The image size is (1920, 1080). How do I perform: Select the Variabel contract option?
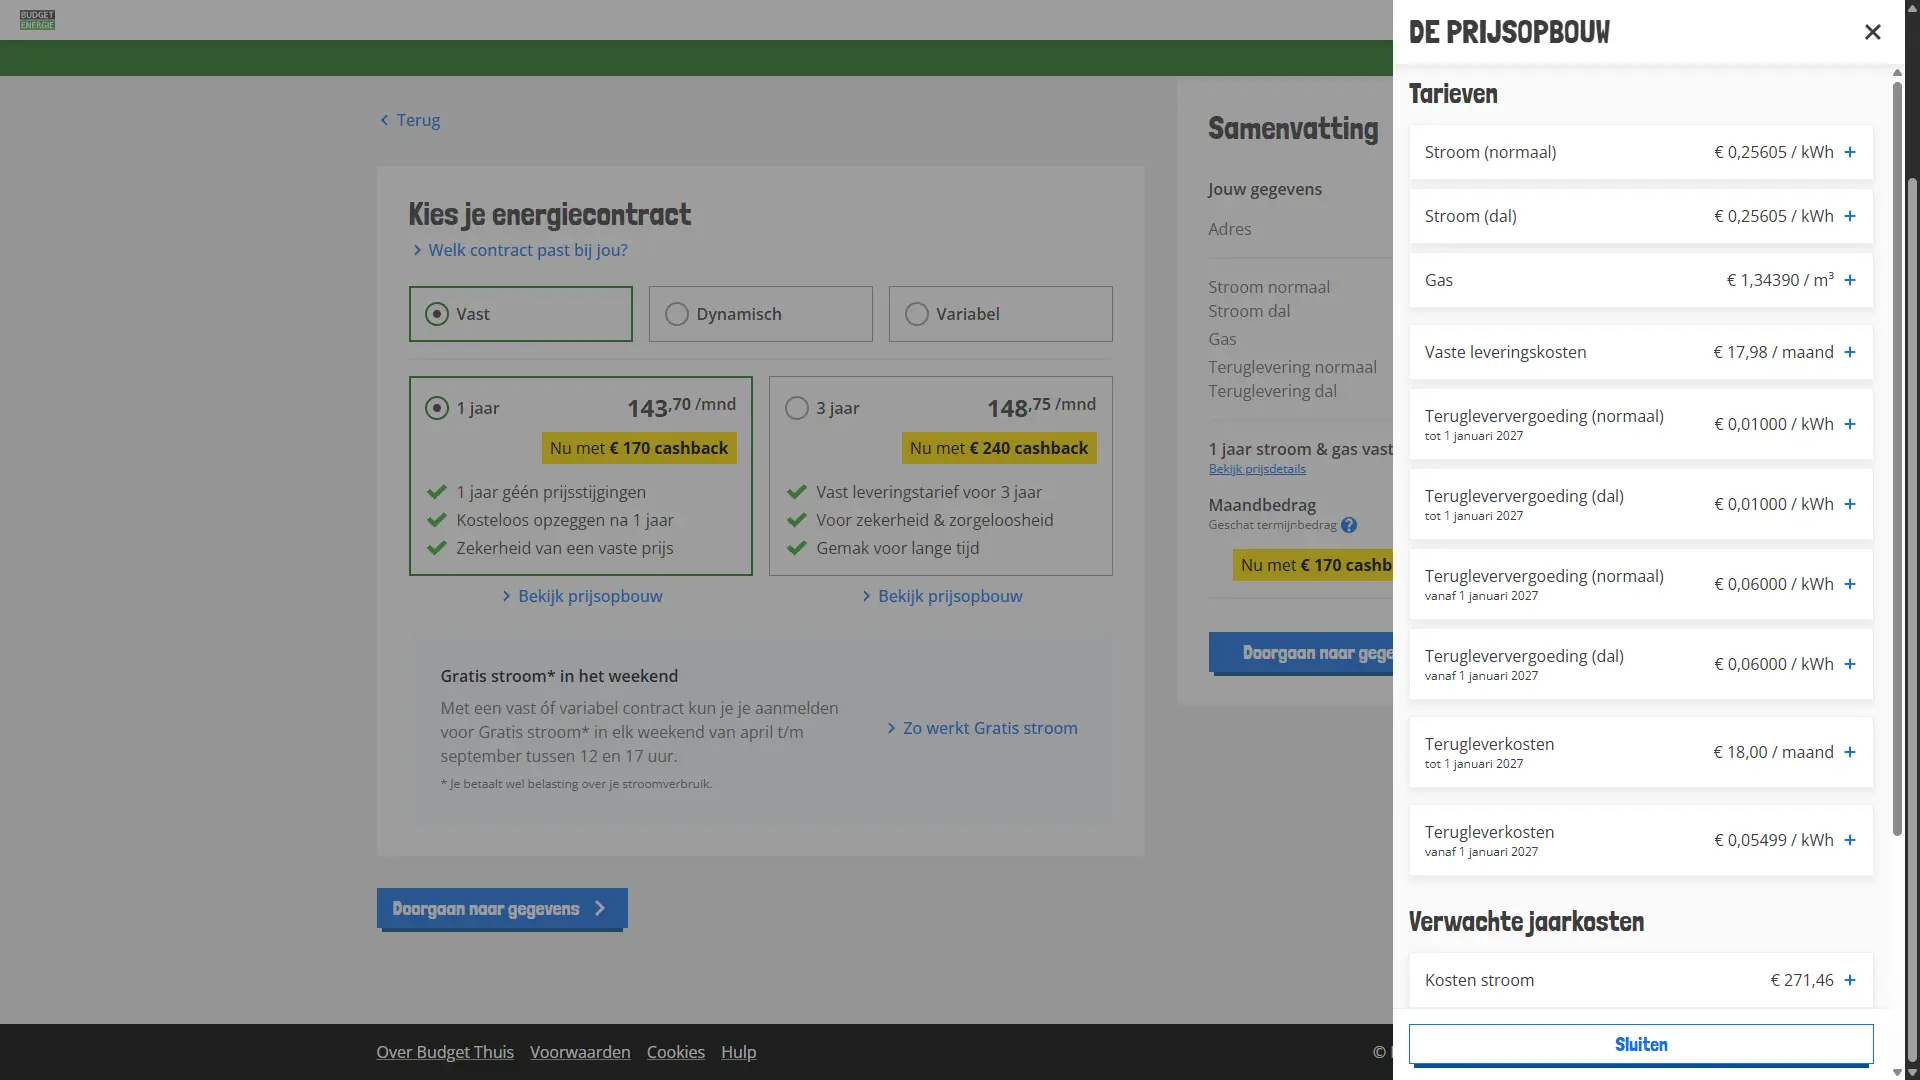click(1000, 314)
